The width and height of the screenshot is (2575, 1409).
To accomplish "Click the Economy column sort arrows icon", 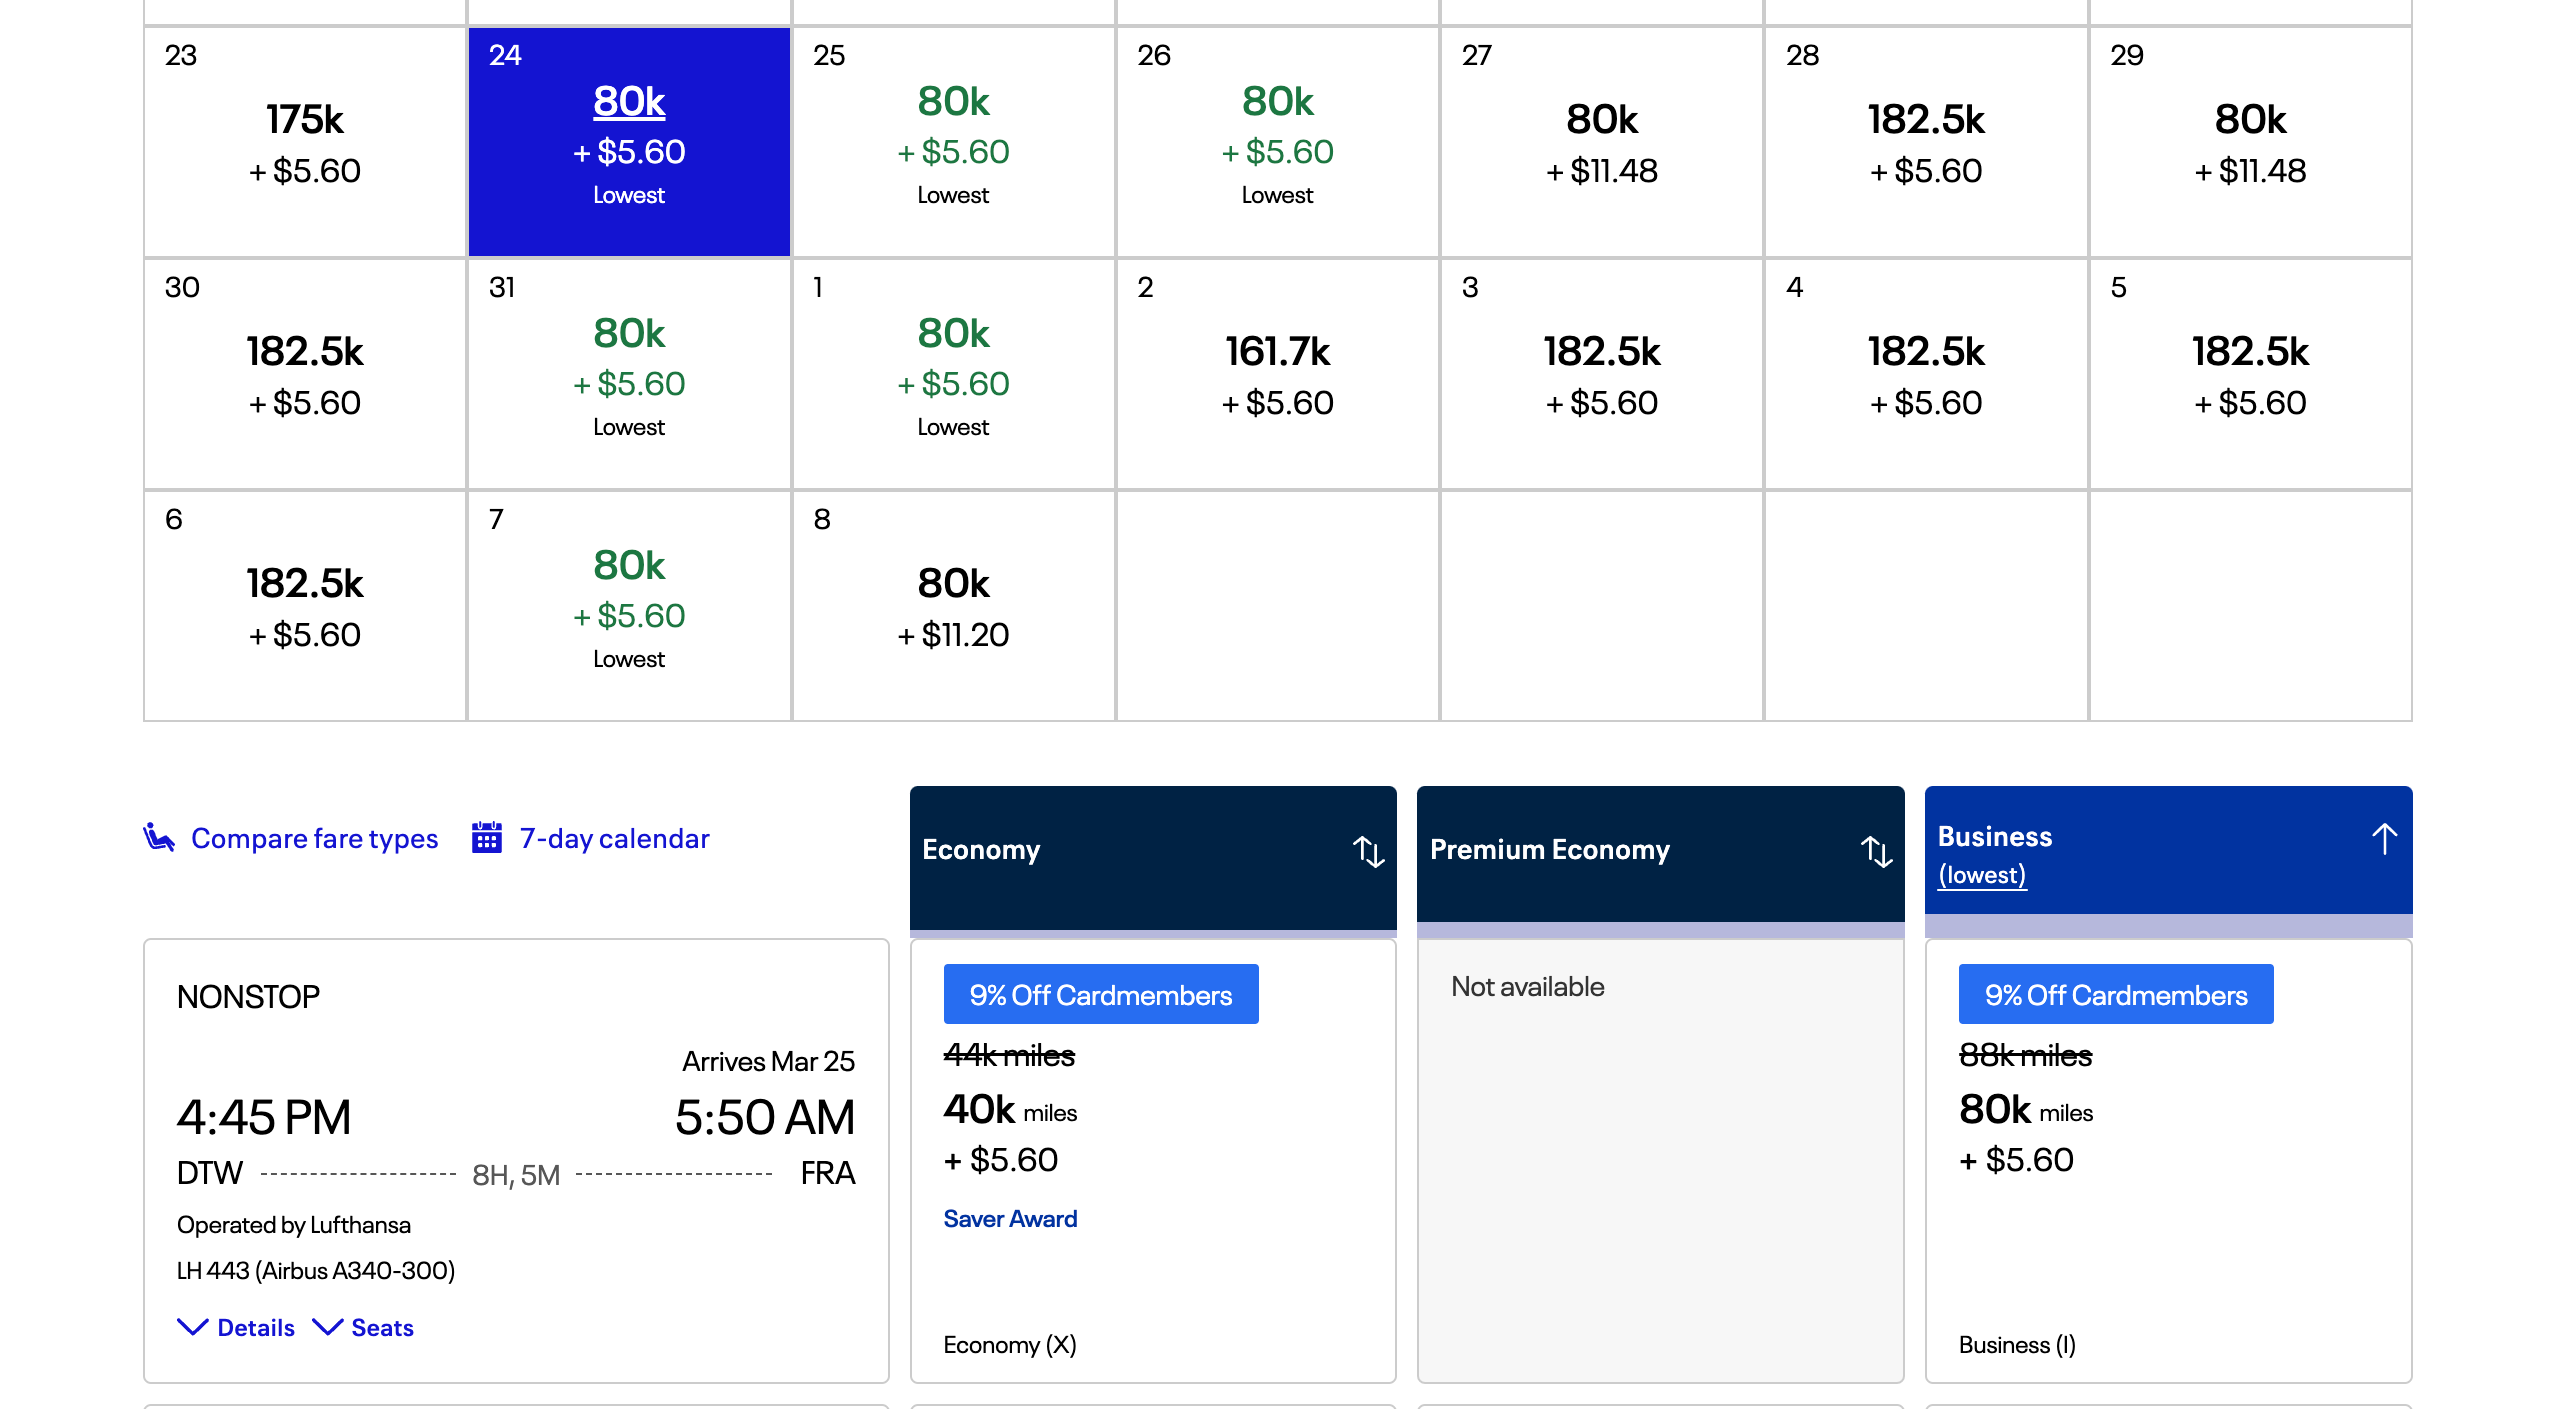I will pyautogui.click(x=1368, y=851).
